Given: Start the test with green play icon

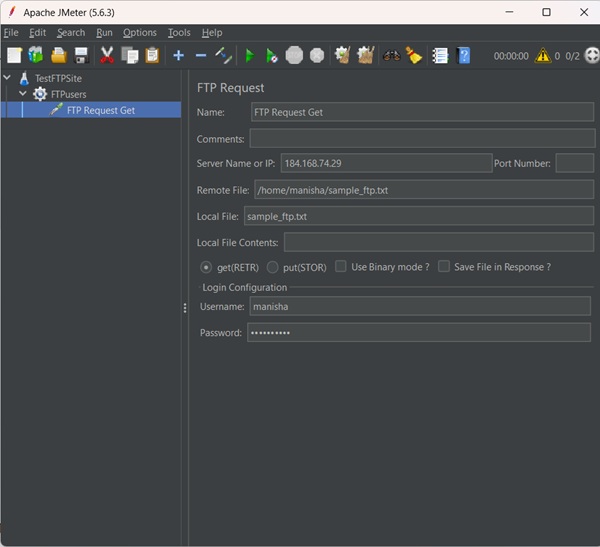Looking at the screenshot, I should (249, 56).
